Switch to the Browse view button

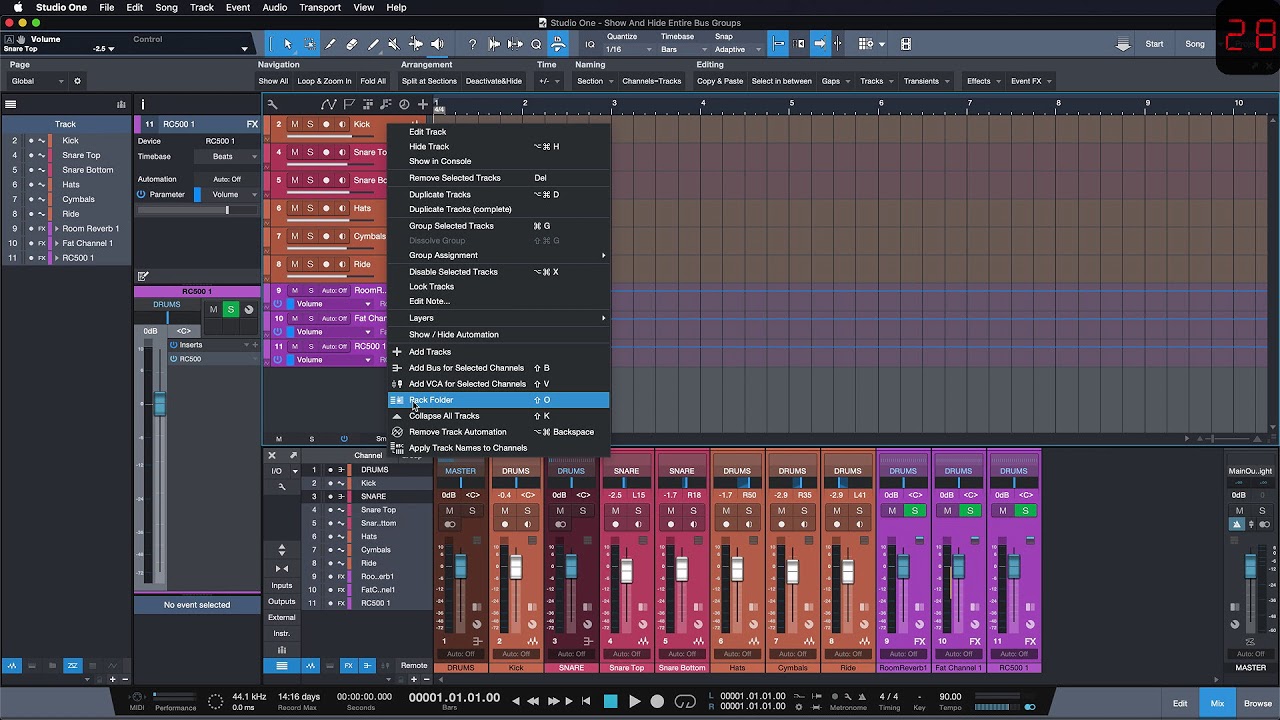click(1258, 703)
